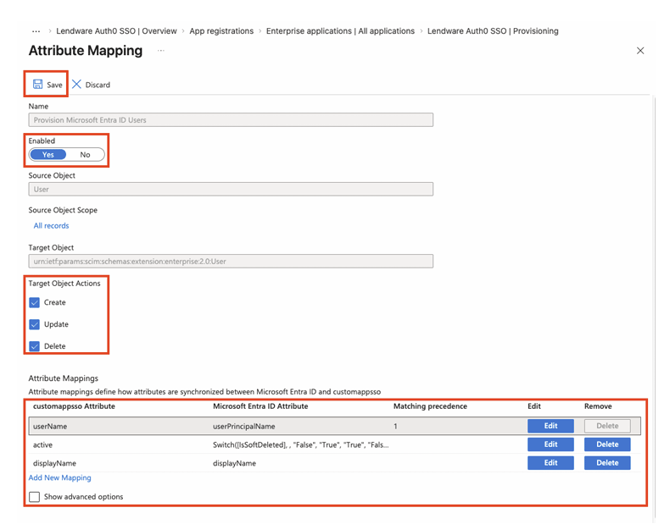Uncheck the Delete target action checkbox
The image size is (670, 524).
click(35, 346)
